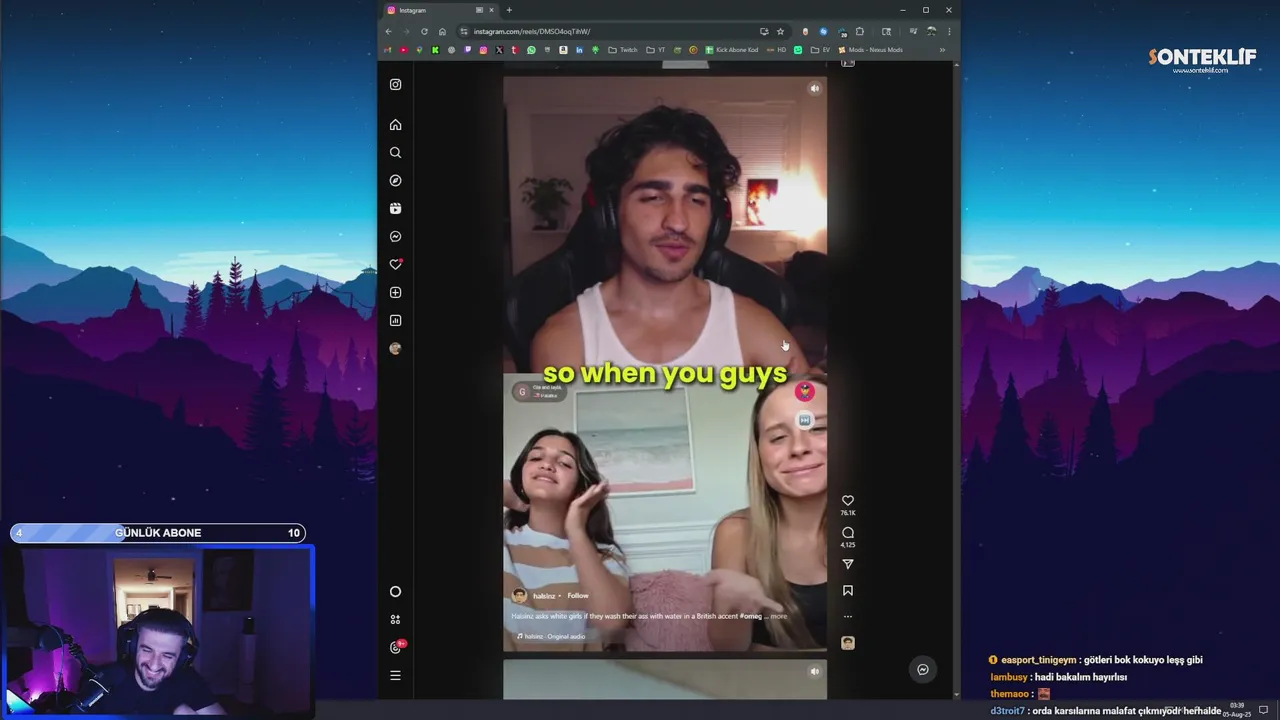Open the floating Messenger chat button
This screenshot has height=720, width=1280.
coord(923,670)
